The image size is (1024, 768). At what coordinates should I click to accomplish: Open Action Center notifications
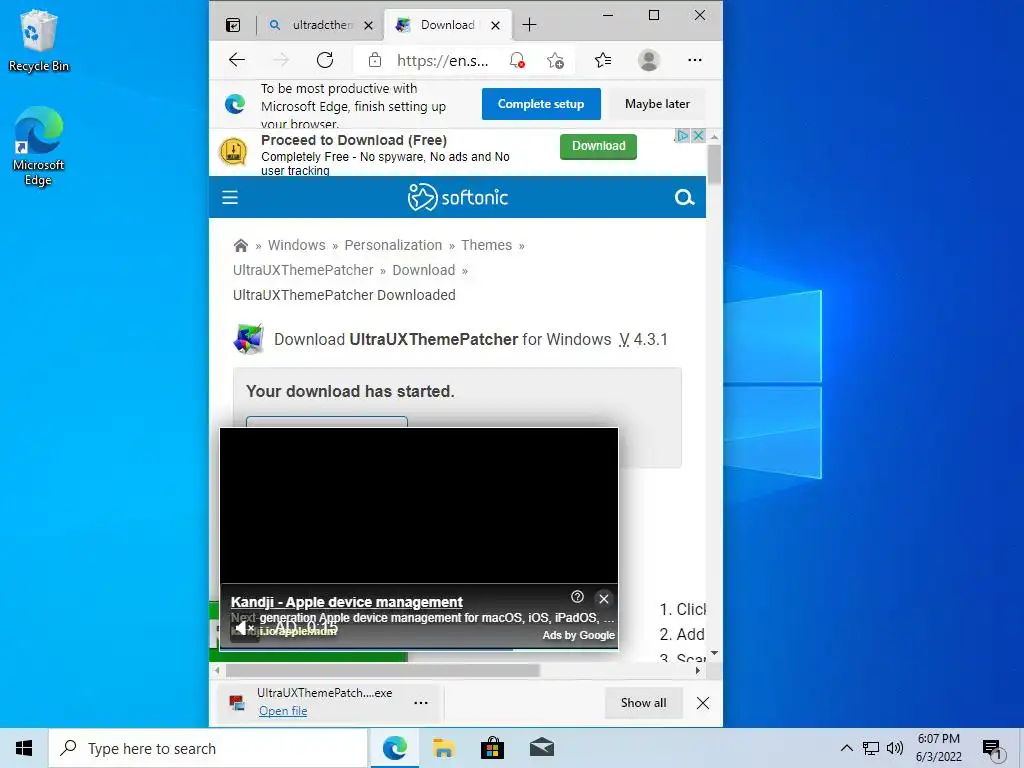pyautogui.click(x=993, y=749)
